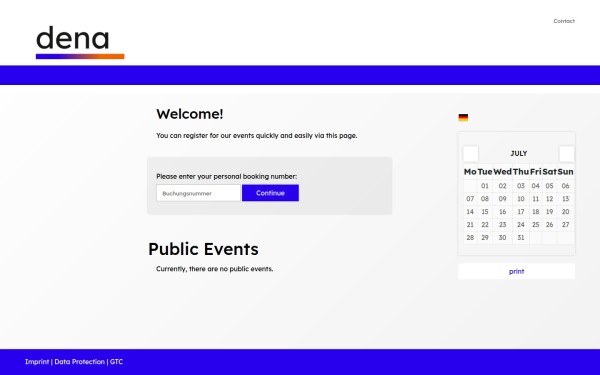Click the Welcome! heading
600x375 pixels.
click(x=190, y=114)
